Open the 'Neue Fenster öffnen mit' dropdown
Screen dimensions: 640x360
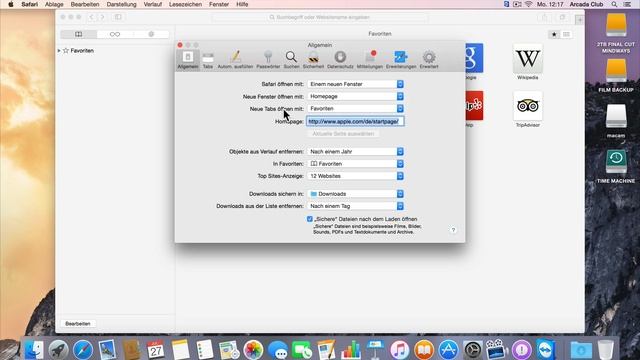point(356,96)
